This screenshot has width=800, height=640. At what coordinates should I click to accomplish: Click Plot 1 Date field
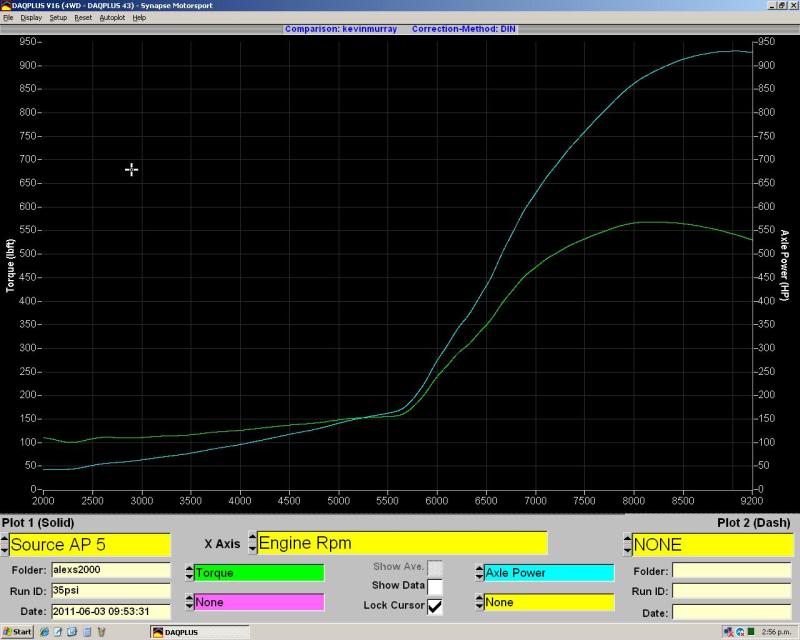click(111, 611)
